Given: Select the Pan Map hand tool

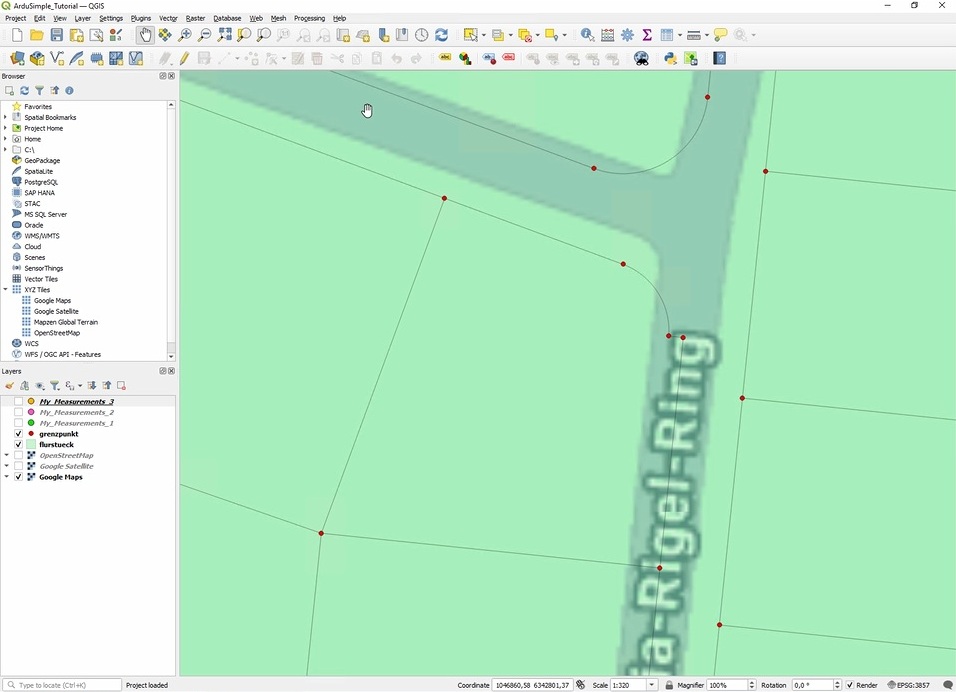Looking at the screenshot, I should coord(145,35).
